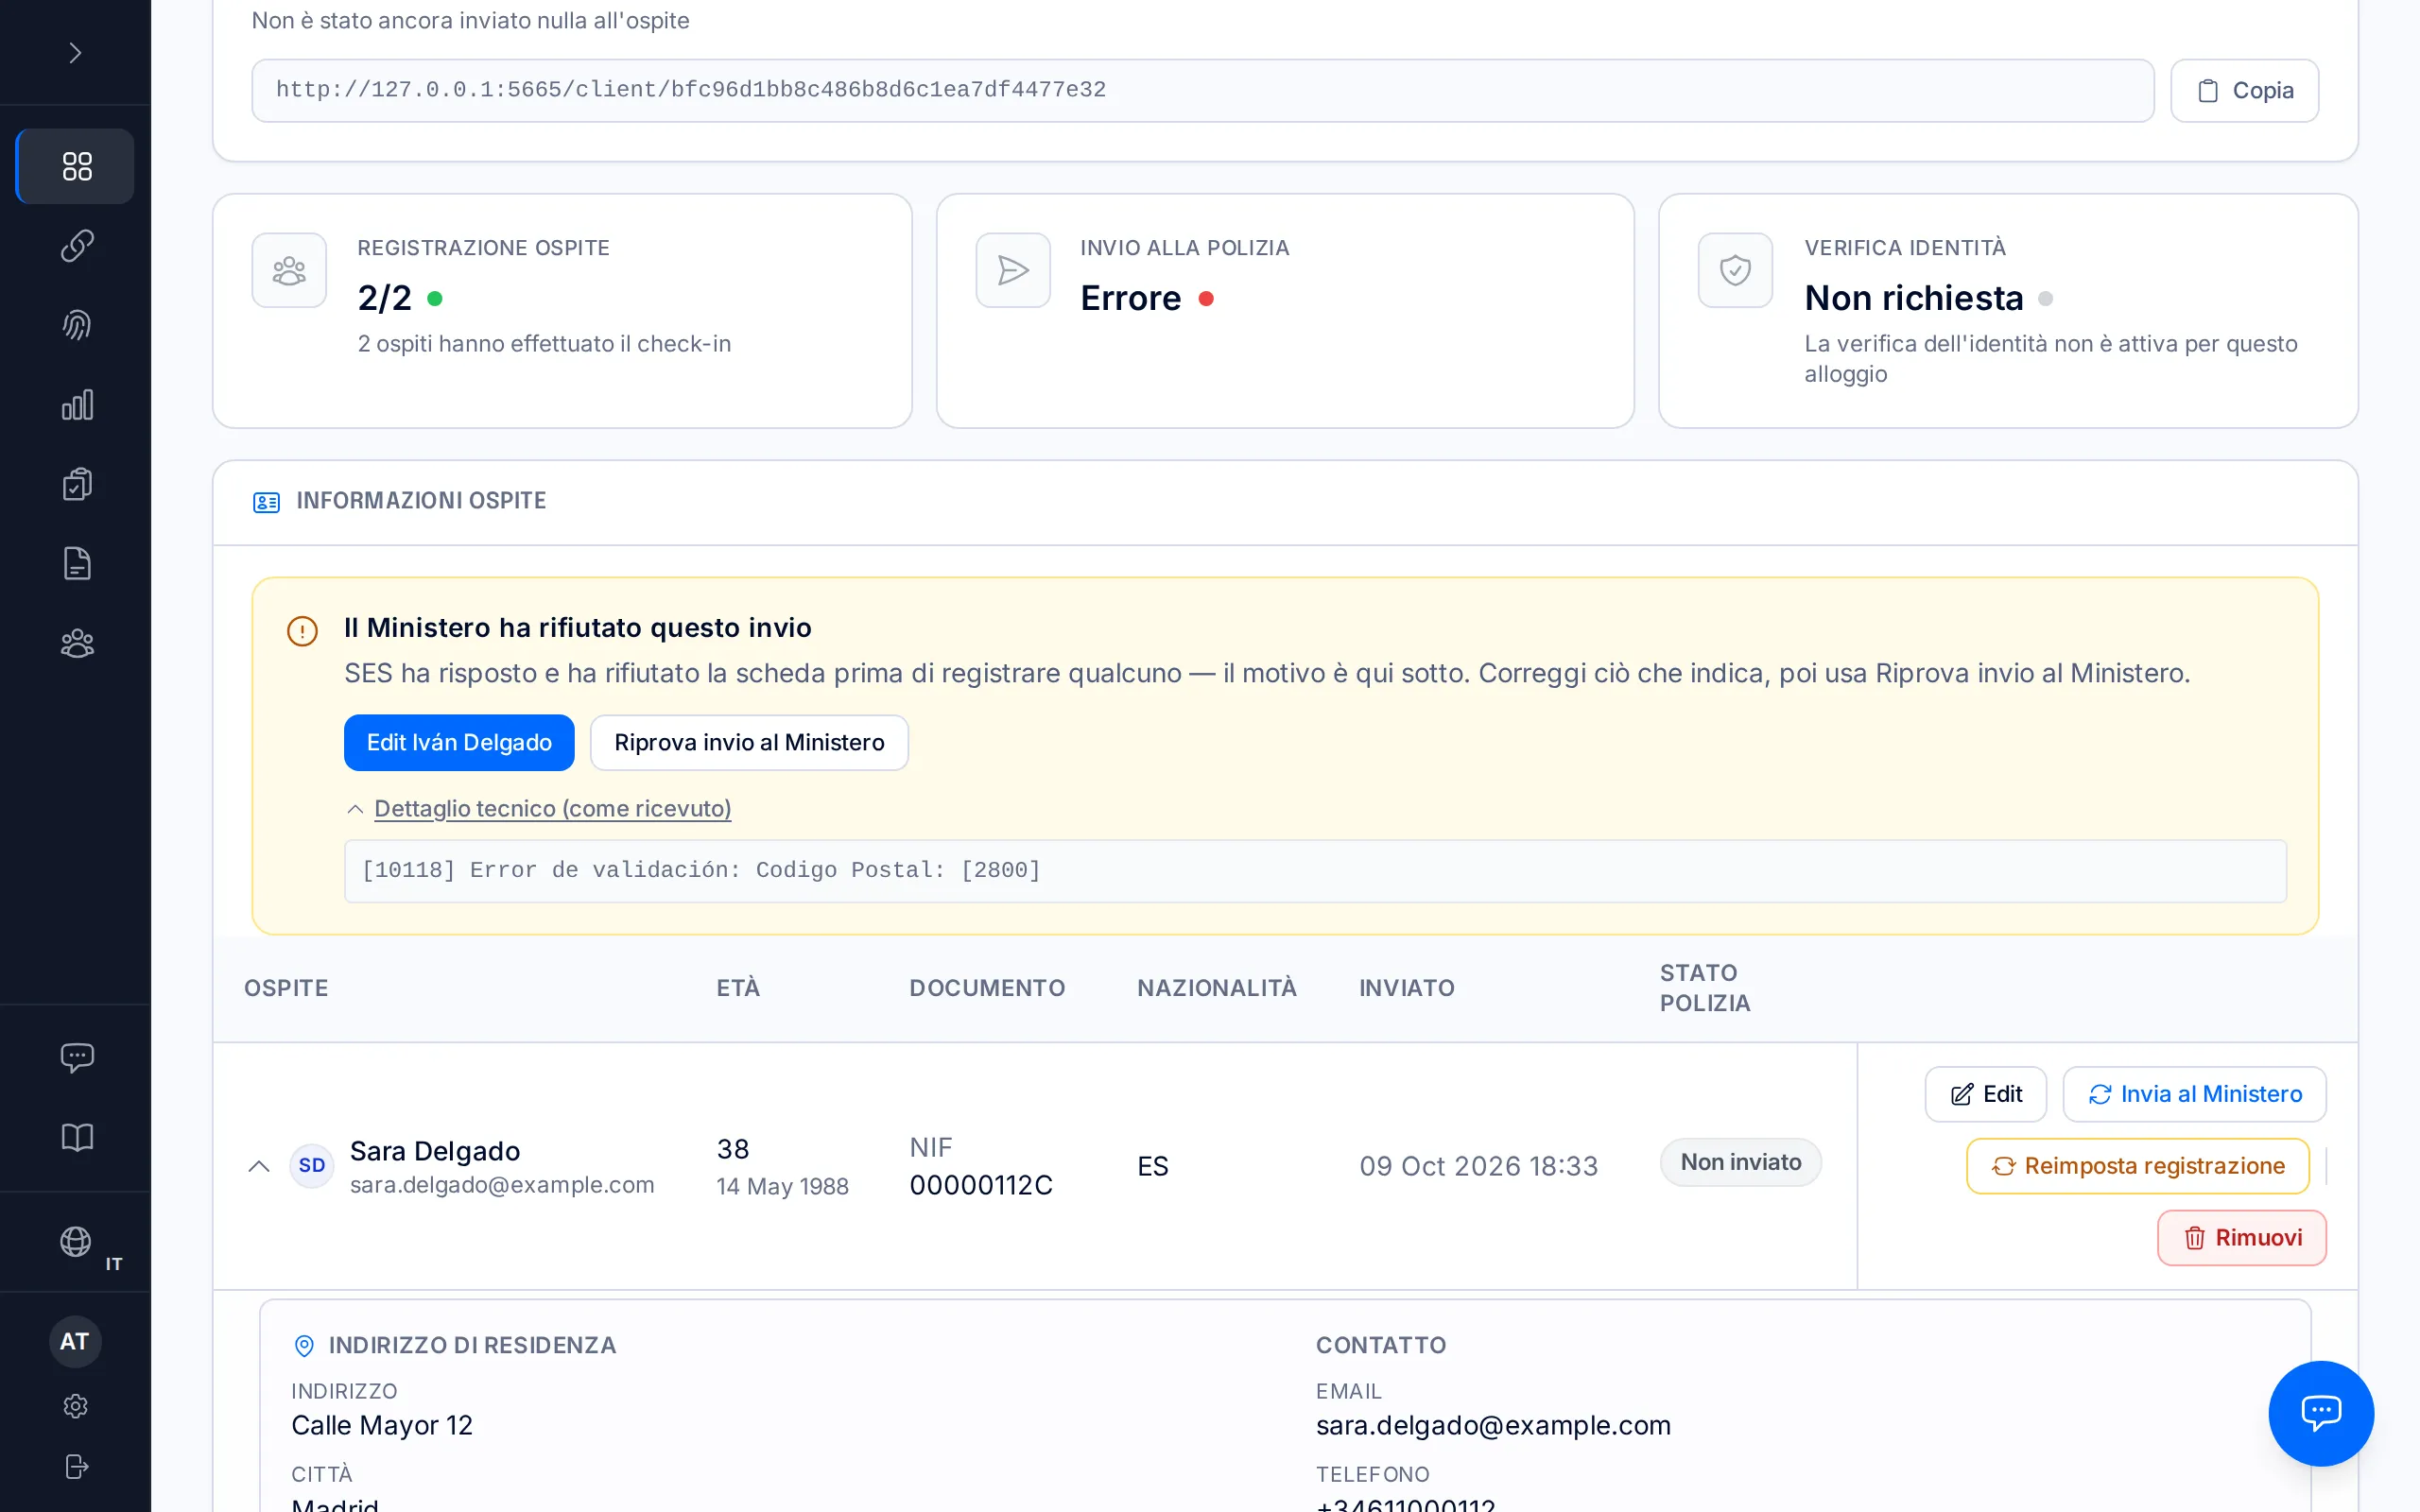Open the clipboard checklist icon in sidebar
Image resolution: width=2420 pixels, height=1512 pixels.
pyautogui.click(x=76, y=484)
